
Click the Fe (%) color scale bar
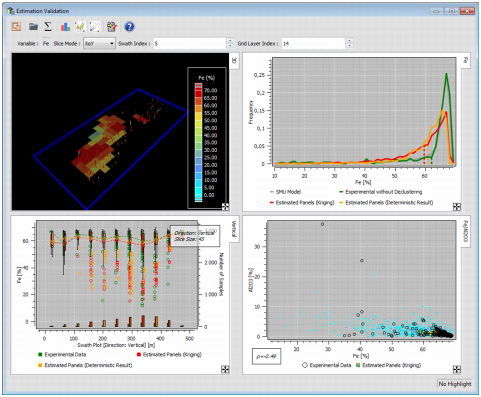click(198, 143)
